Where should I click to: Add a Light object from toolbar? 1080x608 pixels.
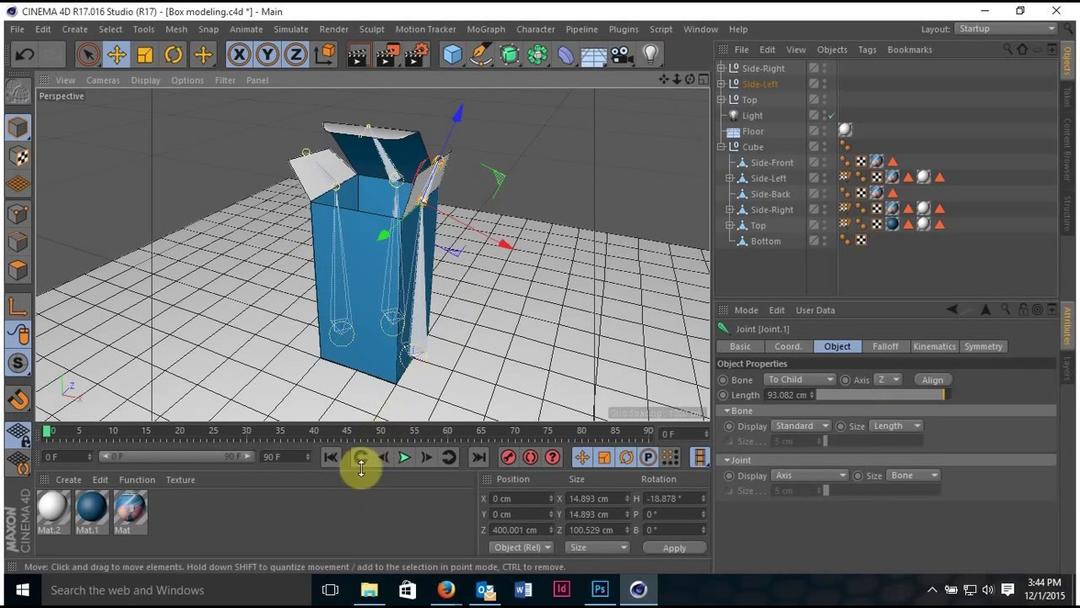point(650,54)
